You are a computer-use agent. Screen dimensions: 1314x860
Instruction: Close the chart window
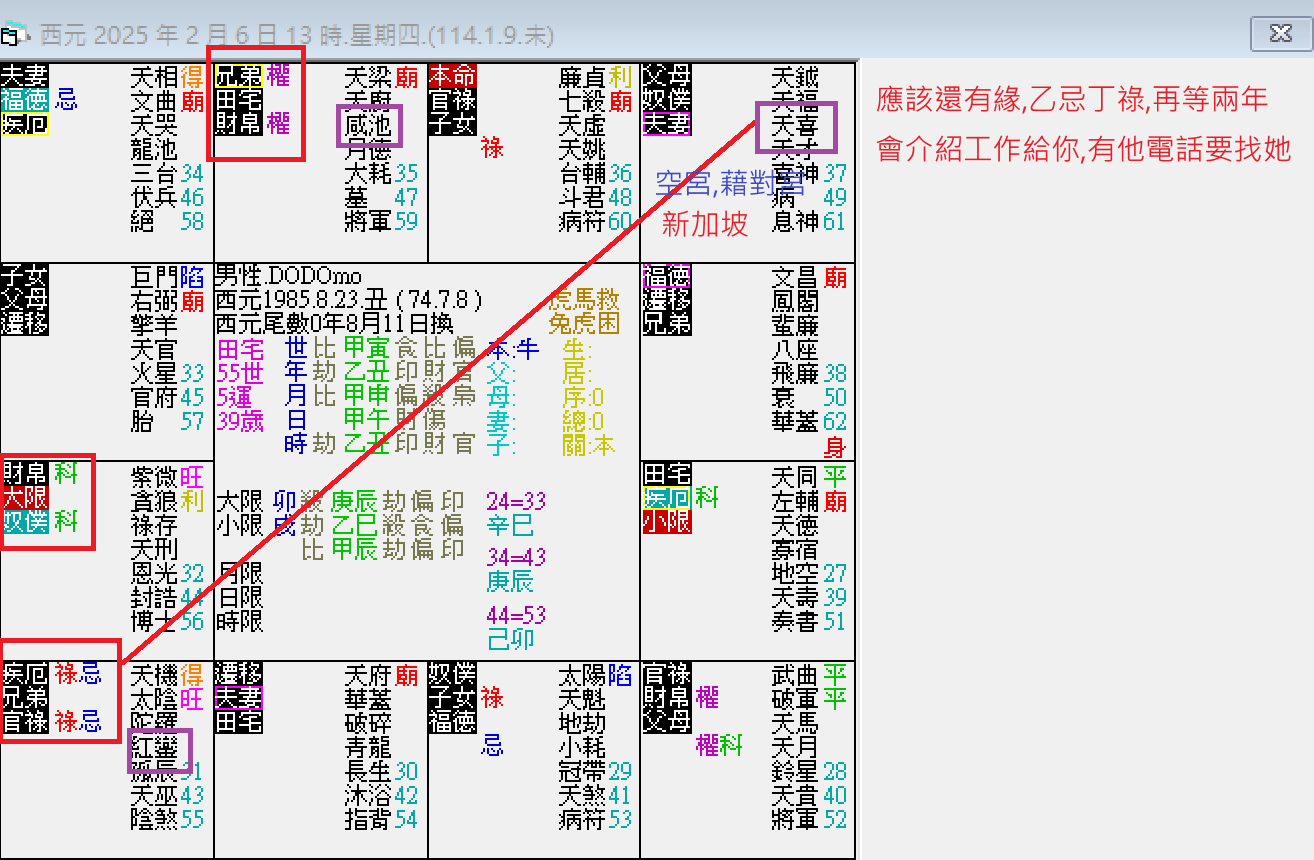click(1280, 32)
